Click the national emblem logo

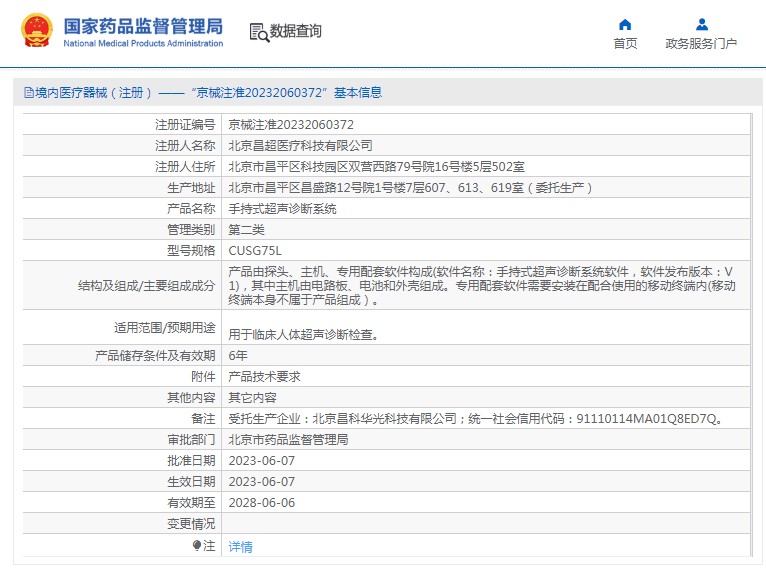point(37,31)
